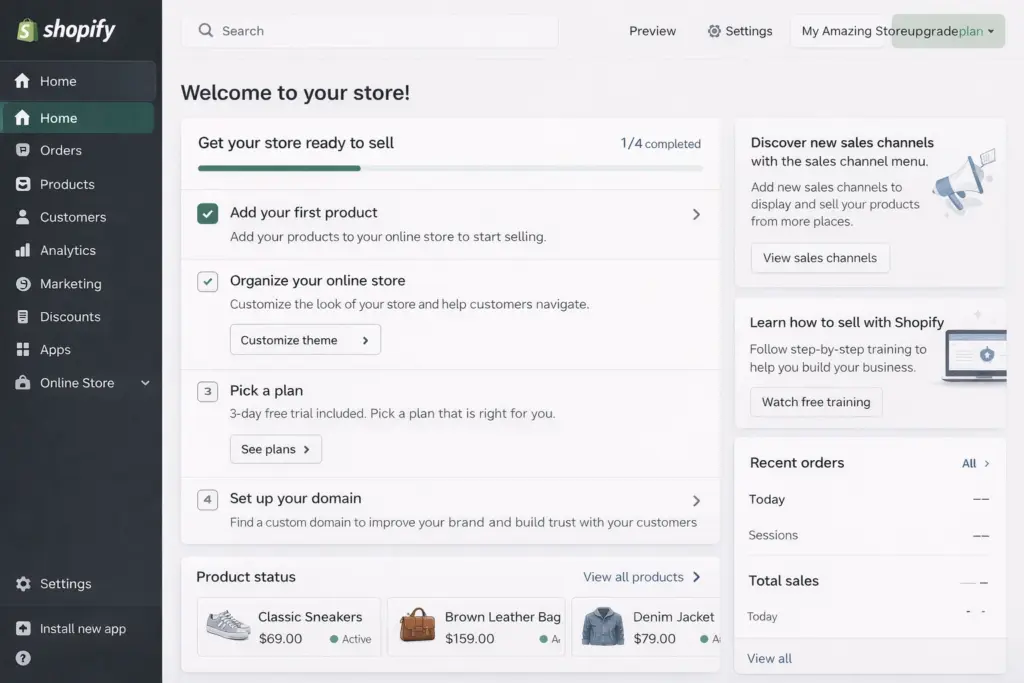Open the Apps section
Image resolution: width=1024 pixels, height=683 pixels.
pos(58,349)
